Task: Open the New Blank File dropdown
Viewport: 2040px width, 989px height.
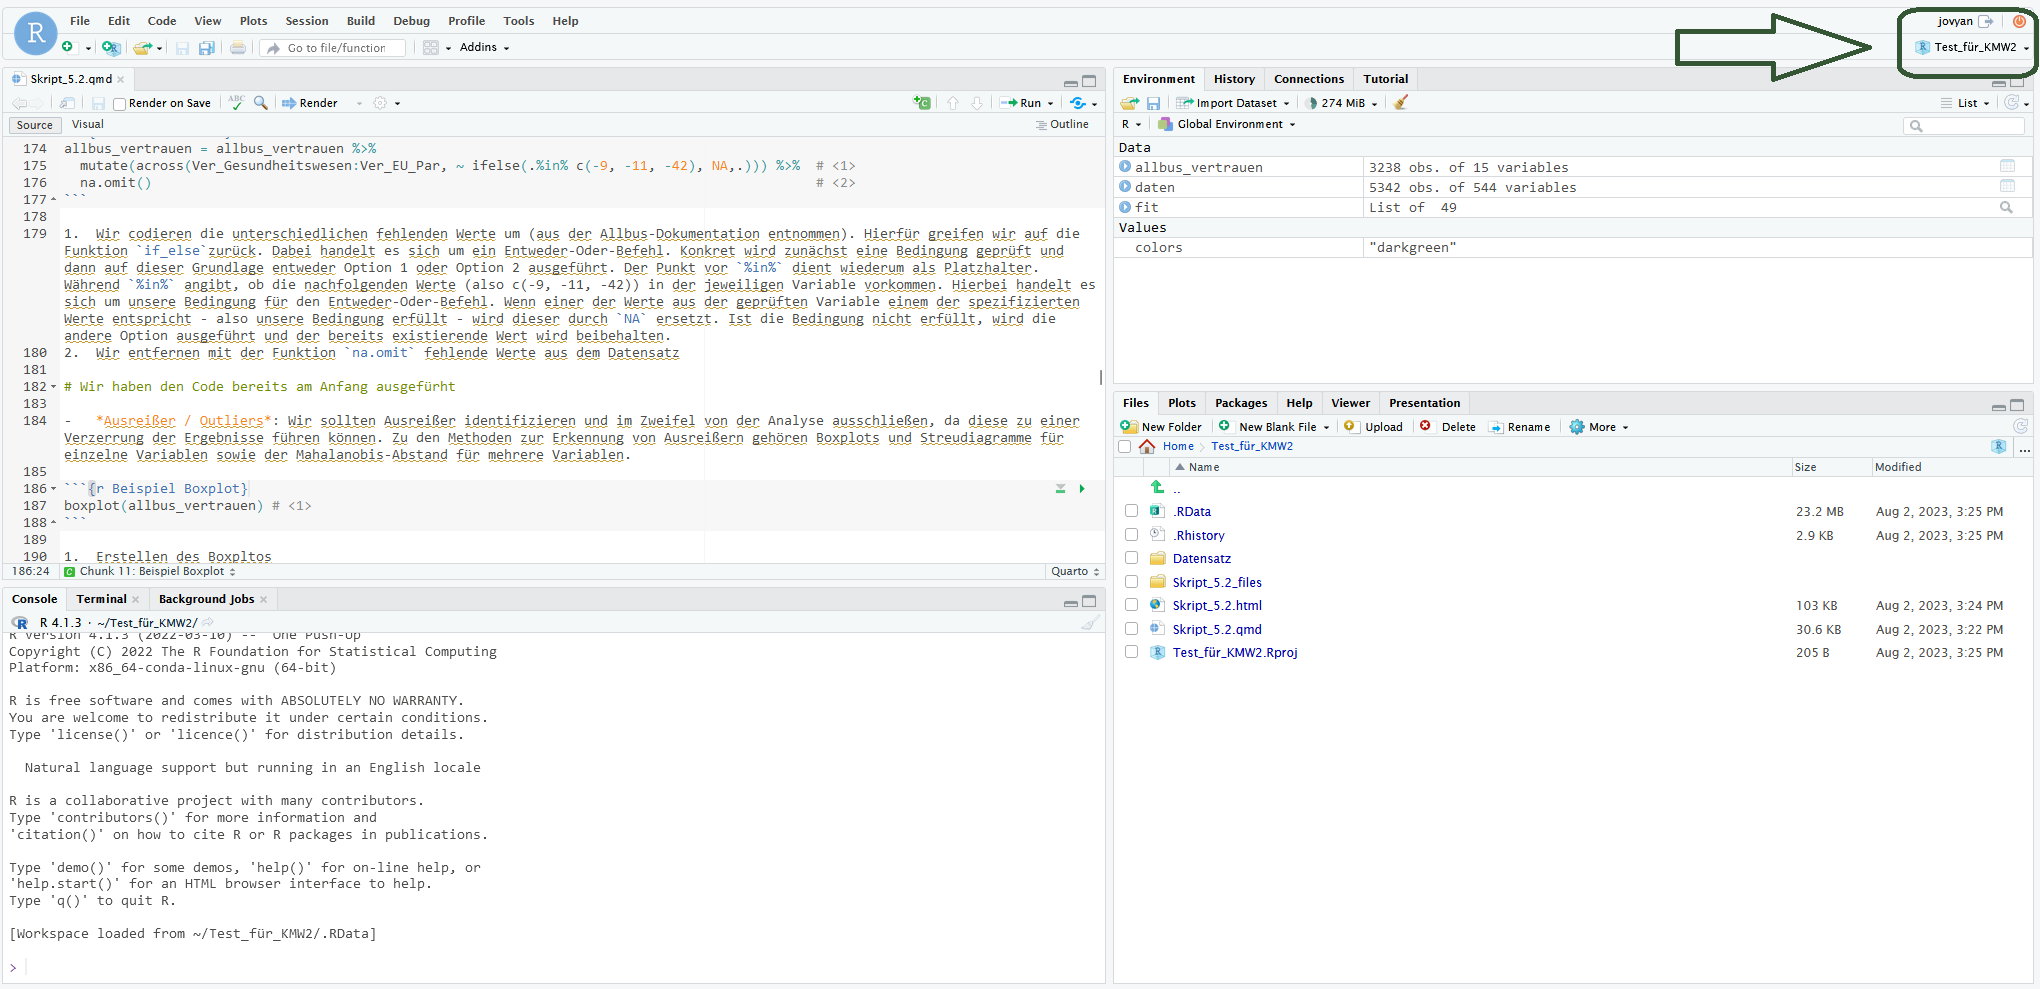Action: click(1273, 427)
